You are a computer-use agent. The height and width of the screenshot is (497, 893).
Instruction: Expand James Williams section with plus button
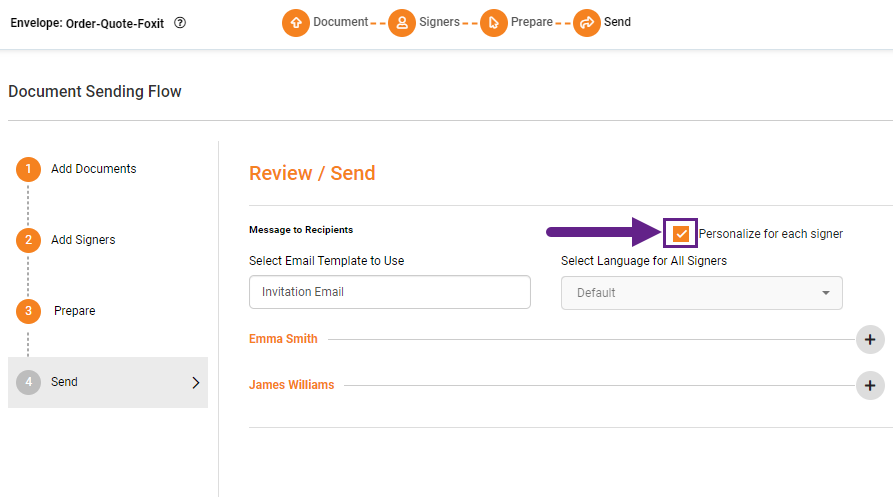tap(870, 385)
